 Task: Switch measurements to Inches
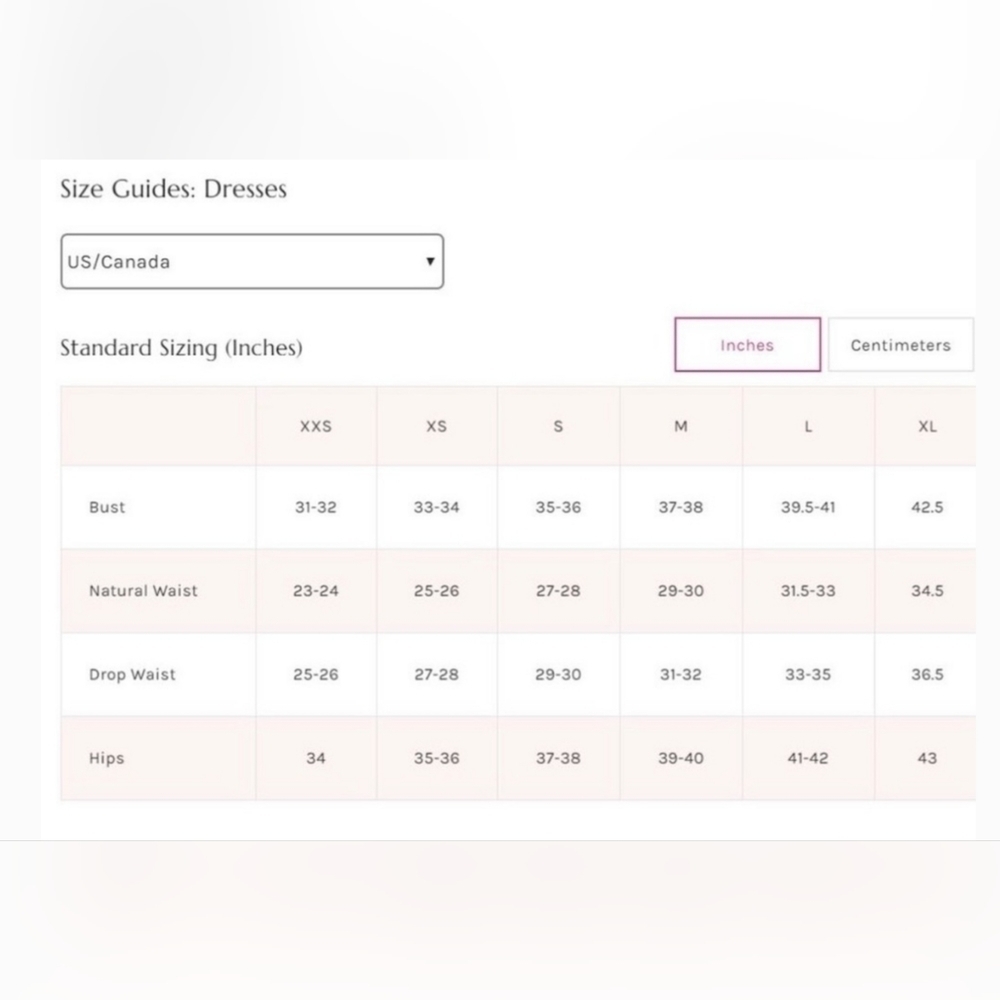pyautogui.click(x=747, y=345)
